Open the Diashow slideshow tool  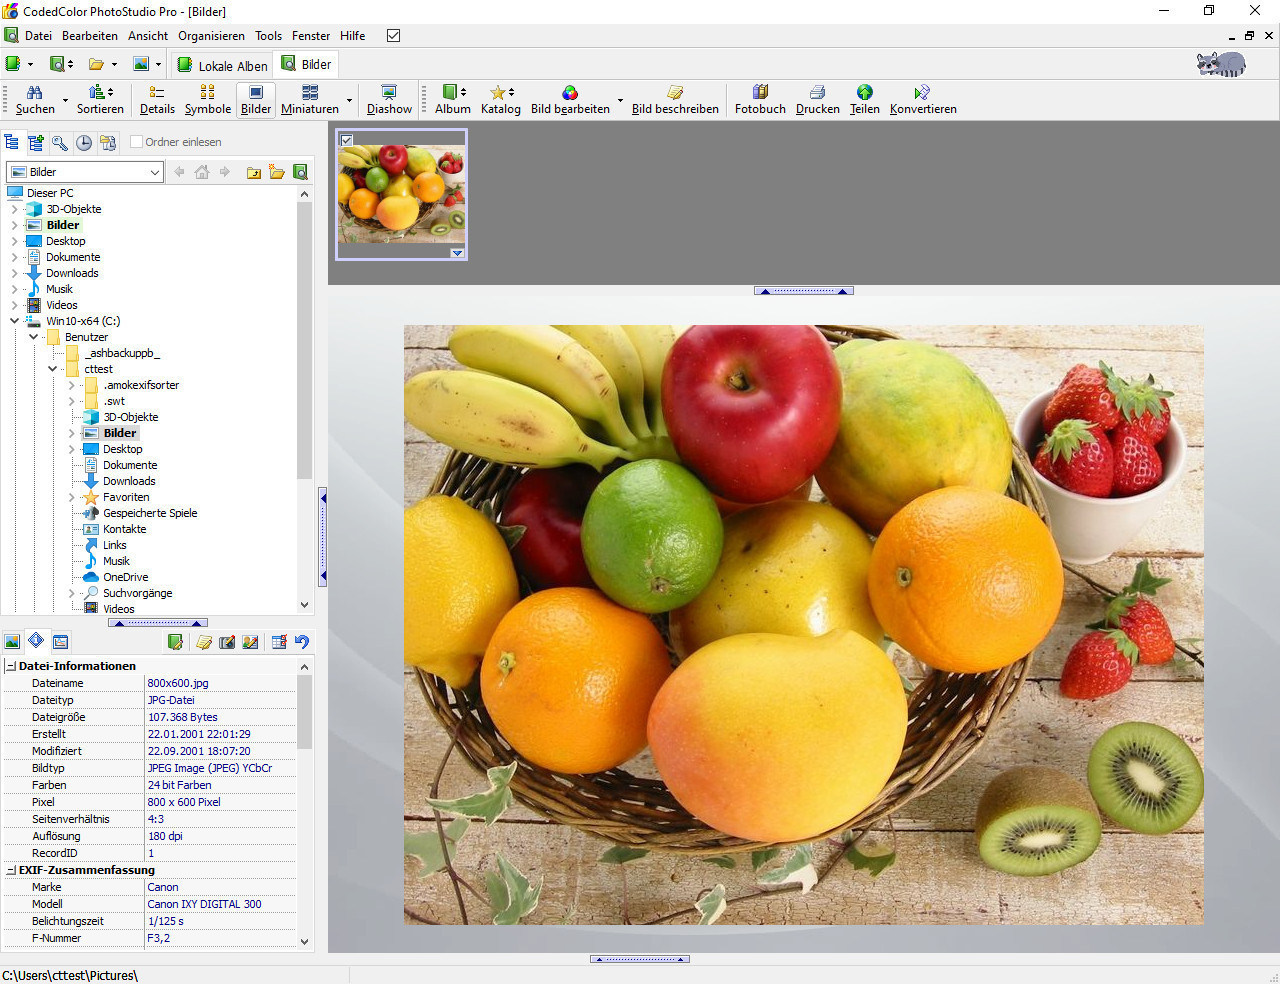[389, 99]
